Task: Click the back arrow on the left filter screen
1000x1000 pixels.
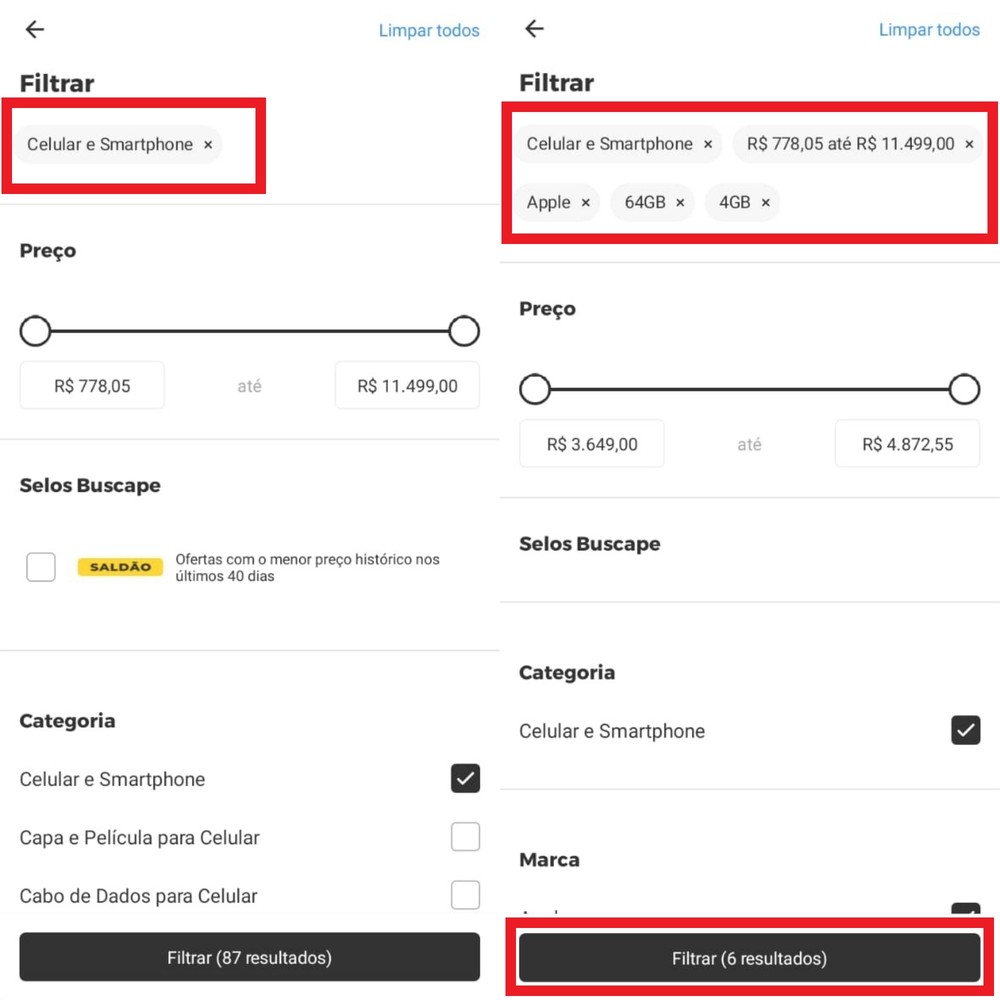Action: point(34,29)
